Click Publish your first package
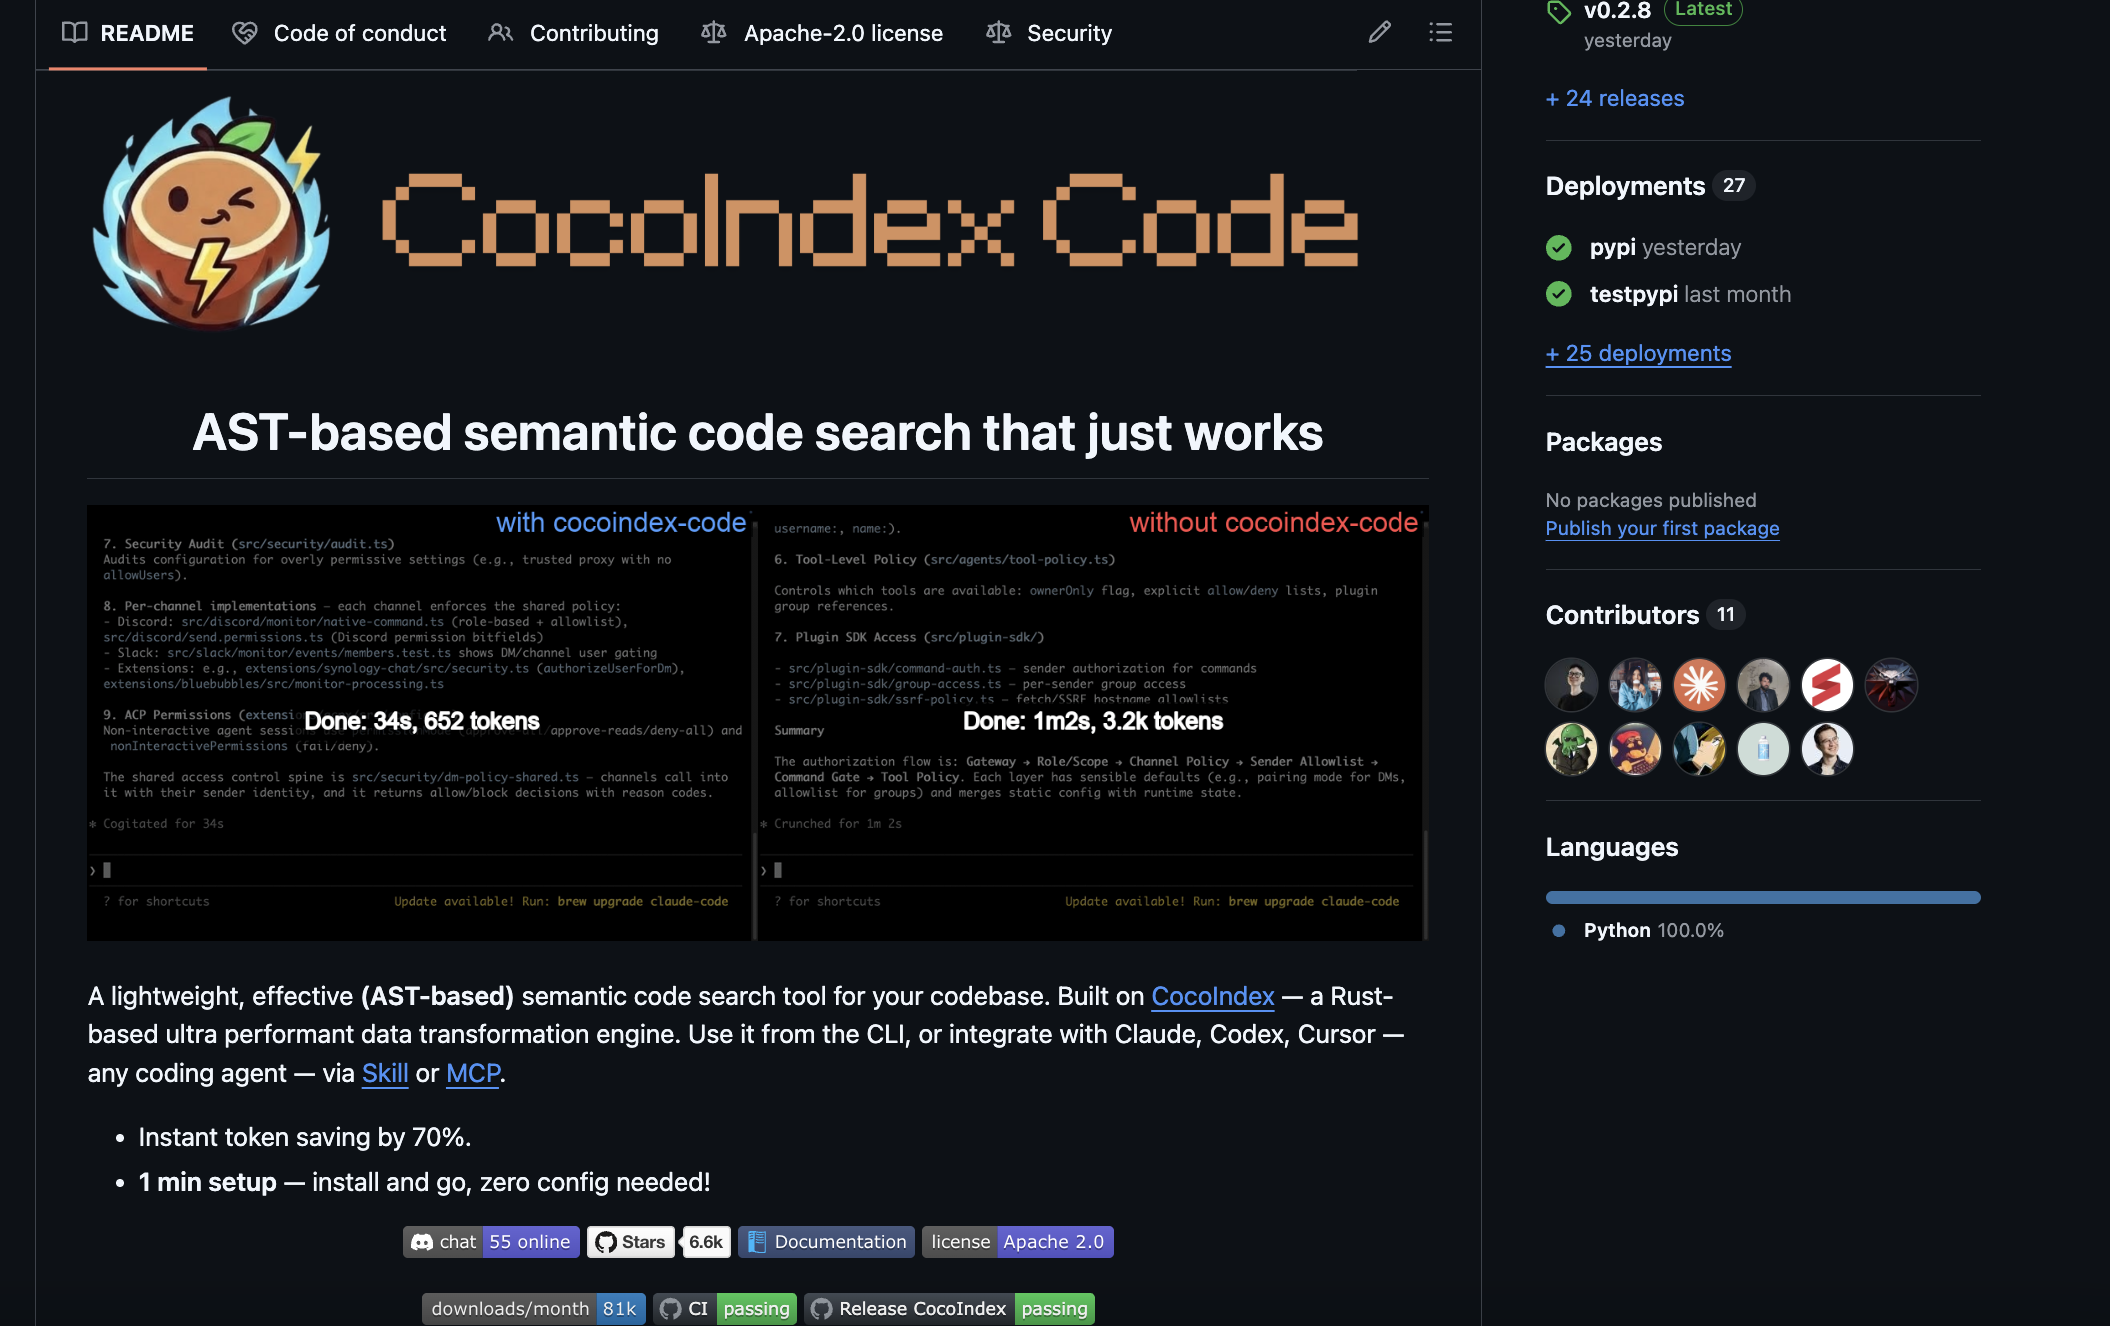The height and width of the screenshot is (1326, 2110). [1662, 528]
